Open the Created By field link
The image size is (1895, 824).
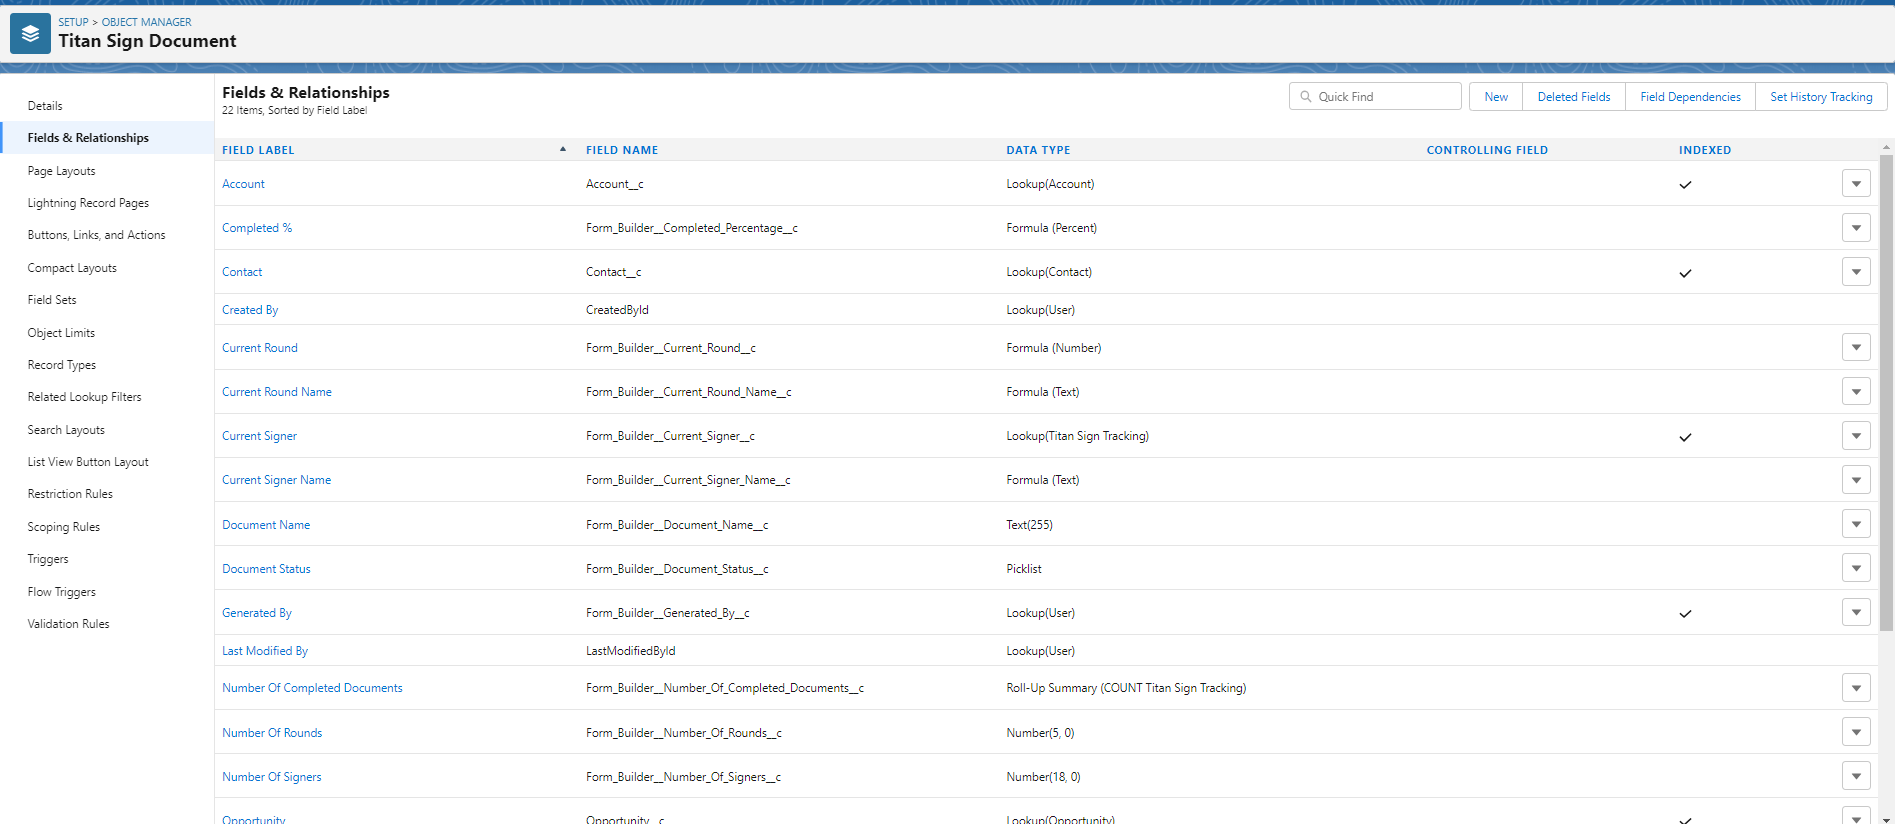tap(250, 310)
